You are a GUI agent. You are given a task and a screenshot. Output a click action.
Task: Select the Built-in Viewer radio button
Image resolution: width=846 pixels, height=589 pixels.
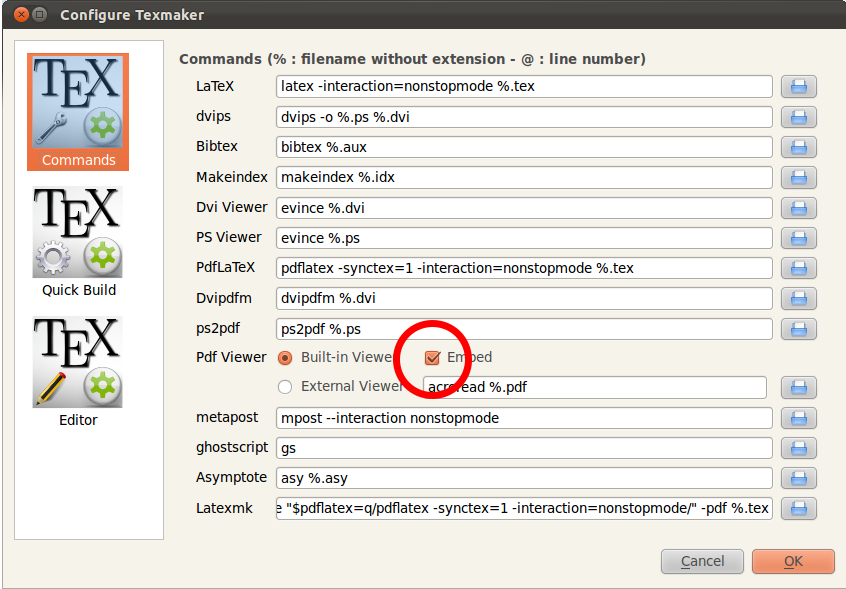click(x=284, y=358)
